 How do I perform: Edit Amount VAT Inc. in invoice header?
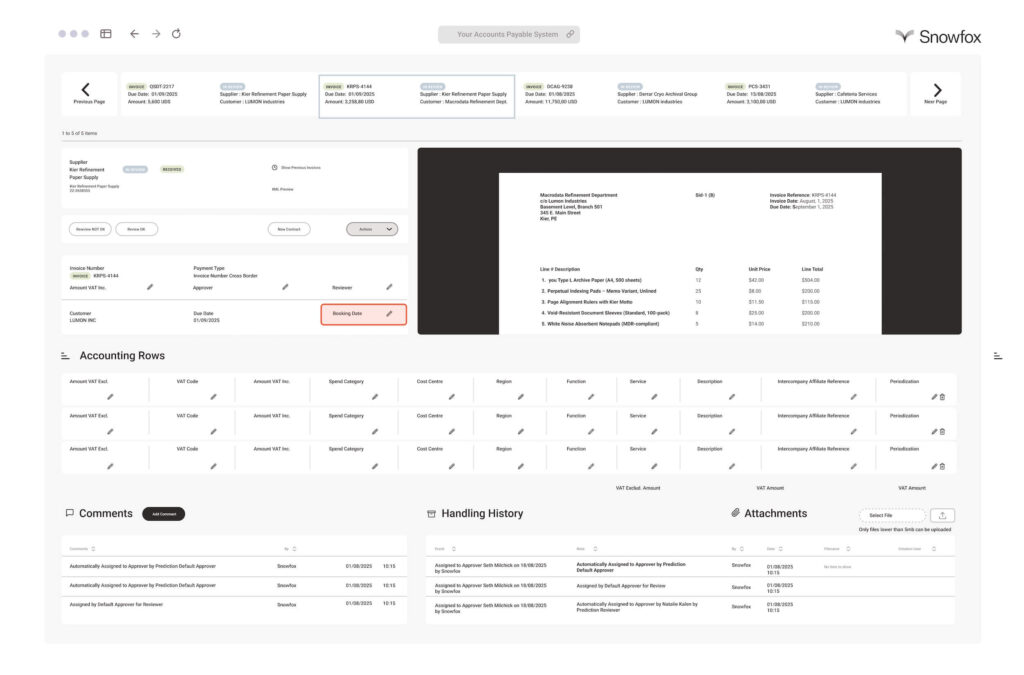(x=150, y=287)
